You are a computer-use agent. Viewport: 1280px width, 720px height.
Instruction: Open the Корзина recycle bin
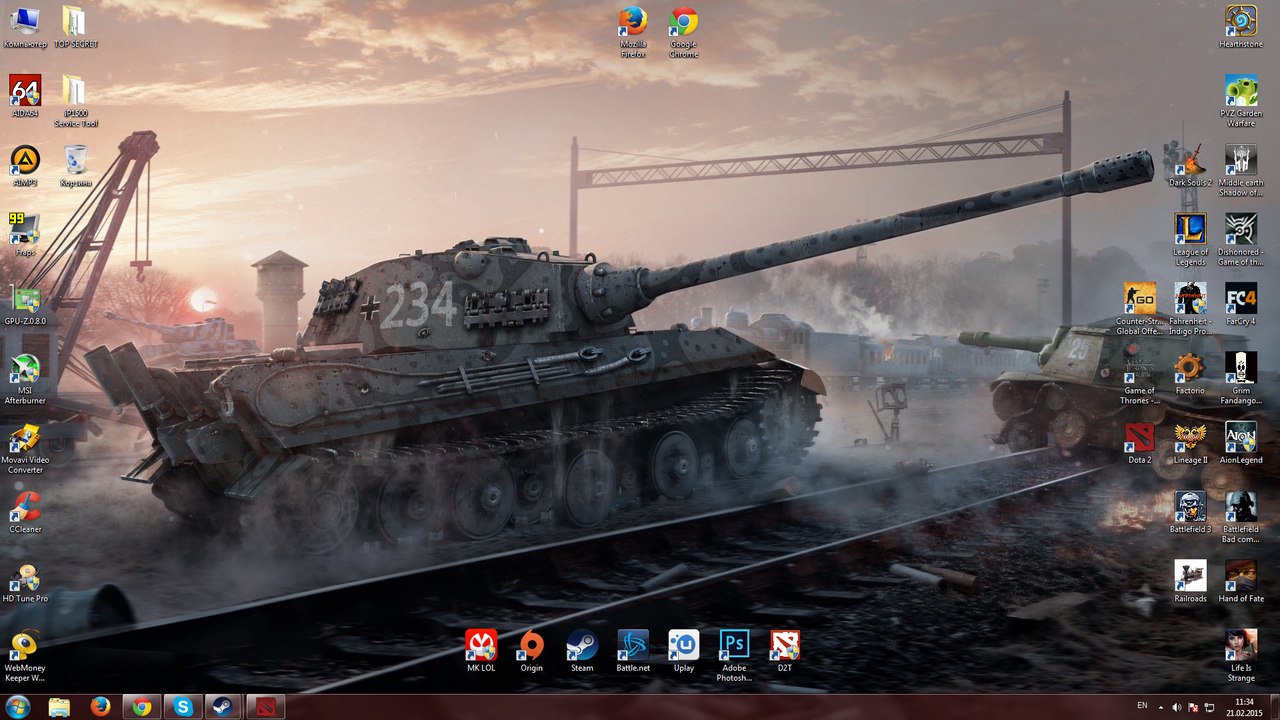click(x=75, y=166)
